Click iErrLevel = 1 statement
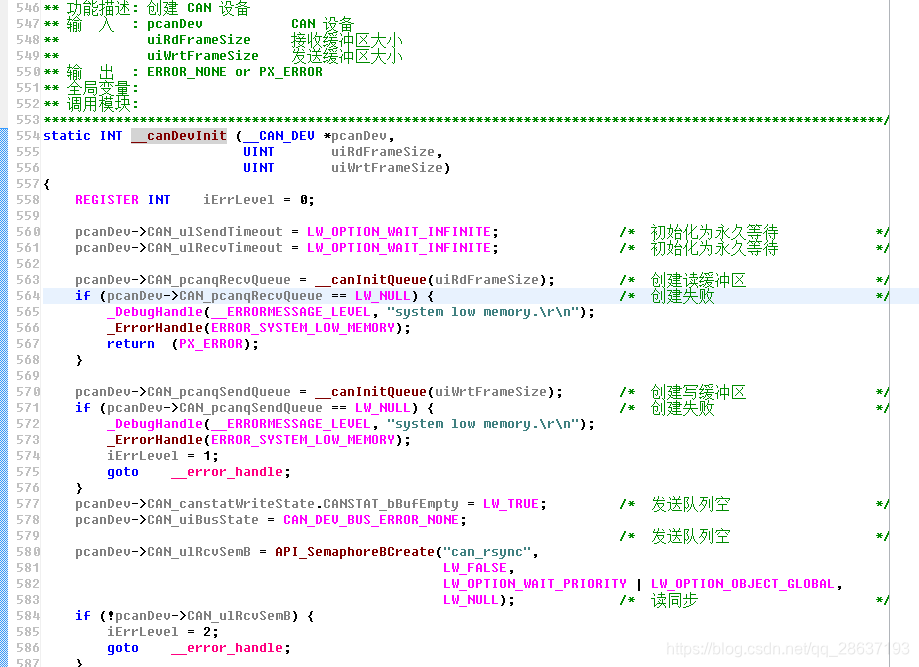 click(x=162, y=456)
